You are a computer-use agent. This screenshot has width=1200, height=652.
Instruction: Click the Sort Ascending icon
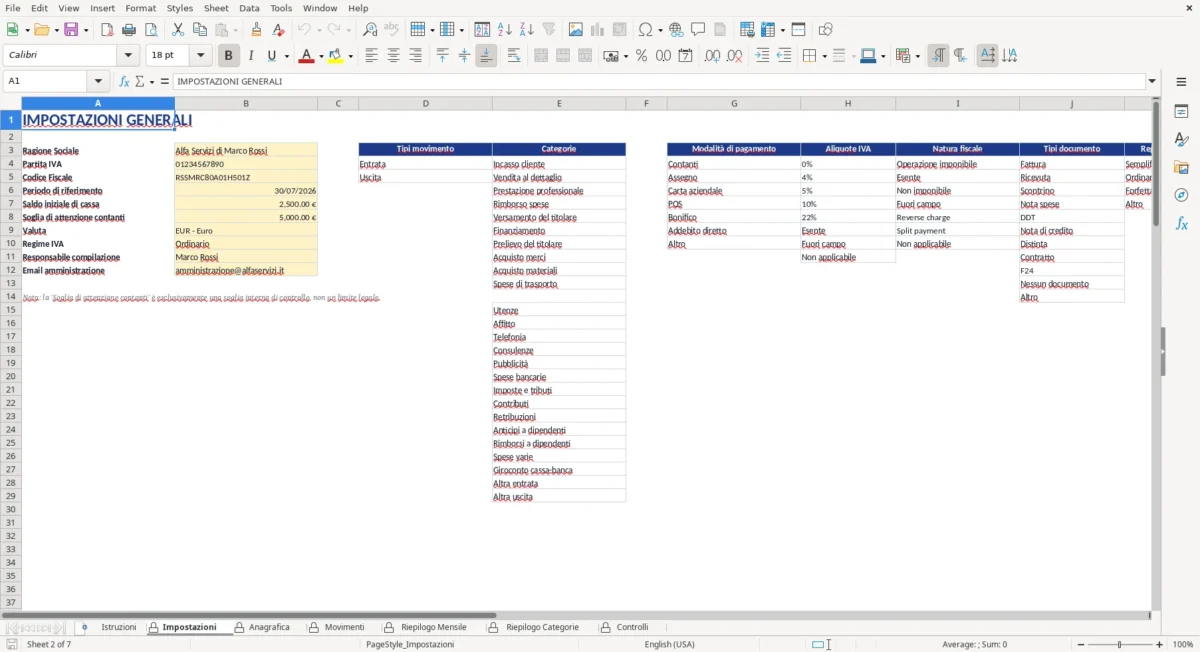(x=504, y=29)
